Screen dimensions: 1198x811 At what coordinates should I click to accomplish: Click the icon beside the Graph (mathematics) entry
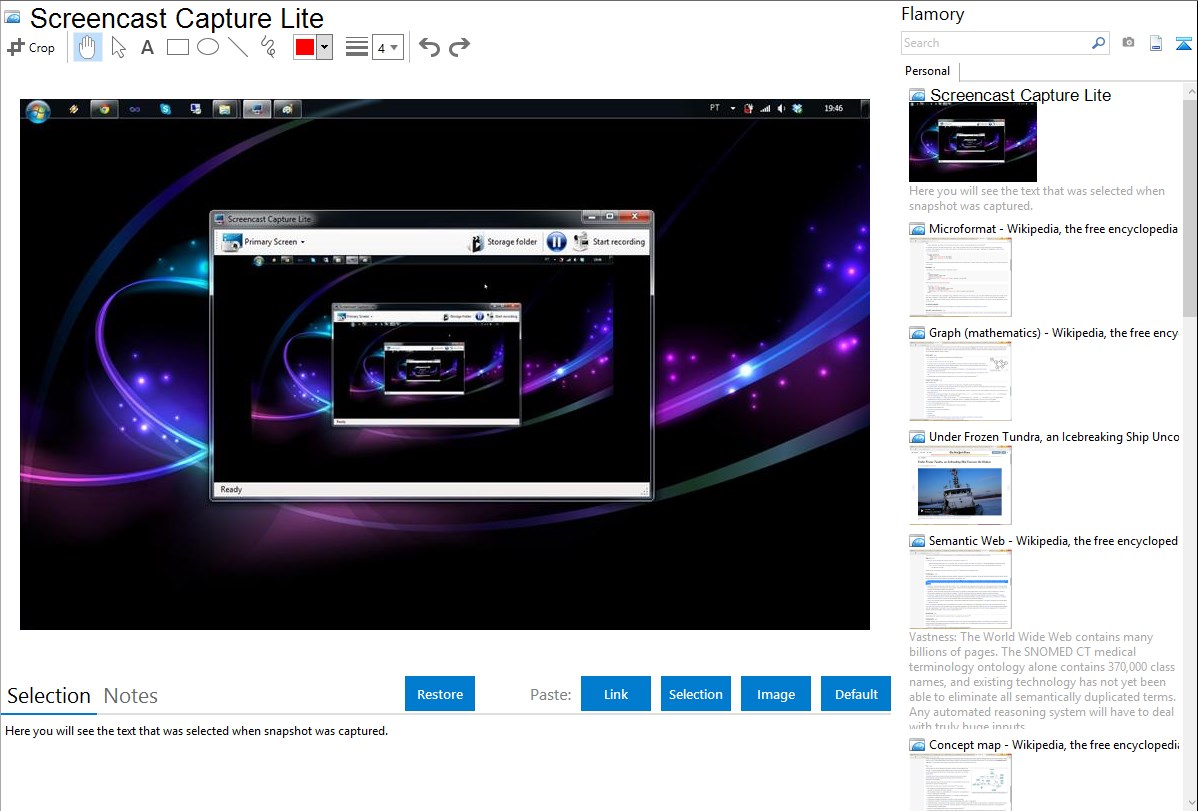(917, 333)
